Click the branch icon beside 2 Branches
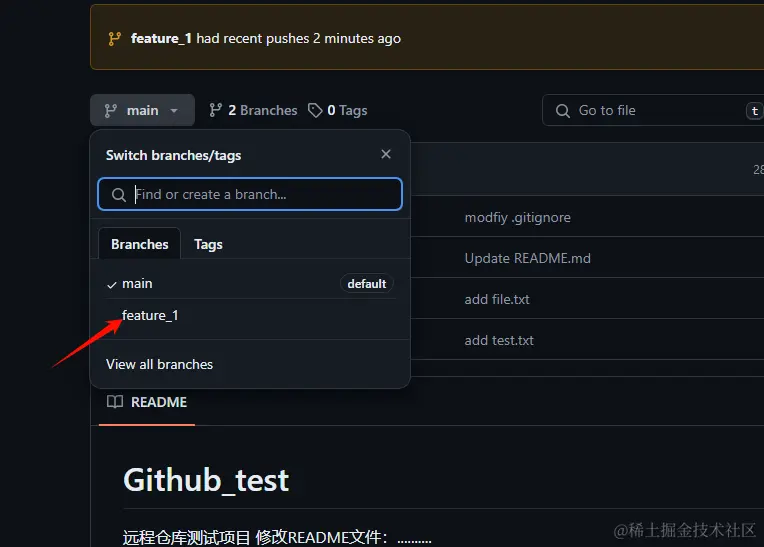Screen dimensions: 764x547 point(215,110)
